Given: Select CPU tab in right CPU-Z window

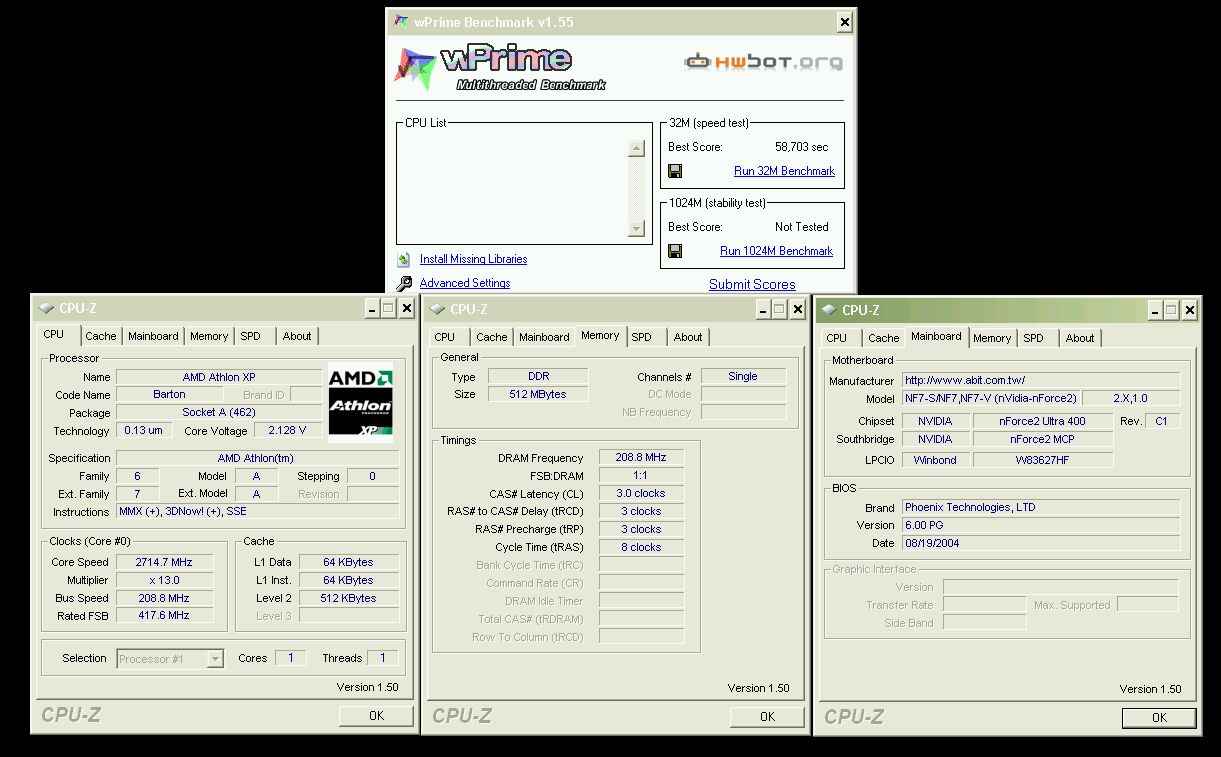Looking at the screenshot, I should click(x=837, y=338).
